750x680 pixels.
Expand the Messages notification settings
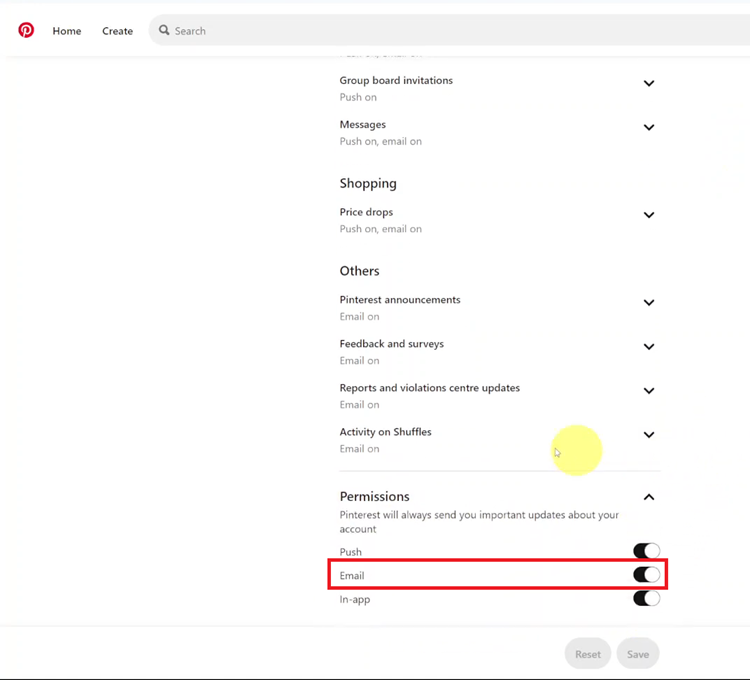click(x=649, y=127)
